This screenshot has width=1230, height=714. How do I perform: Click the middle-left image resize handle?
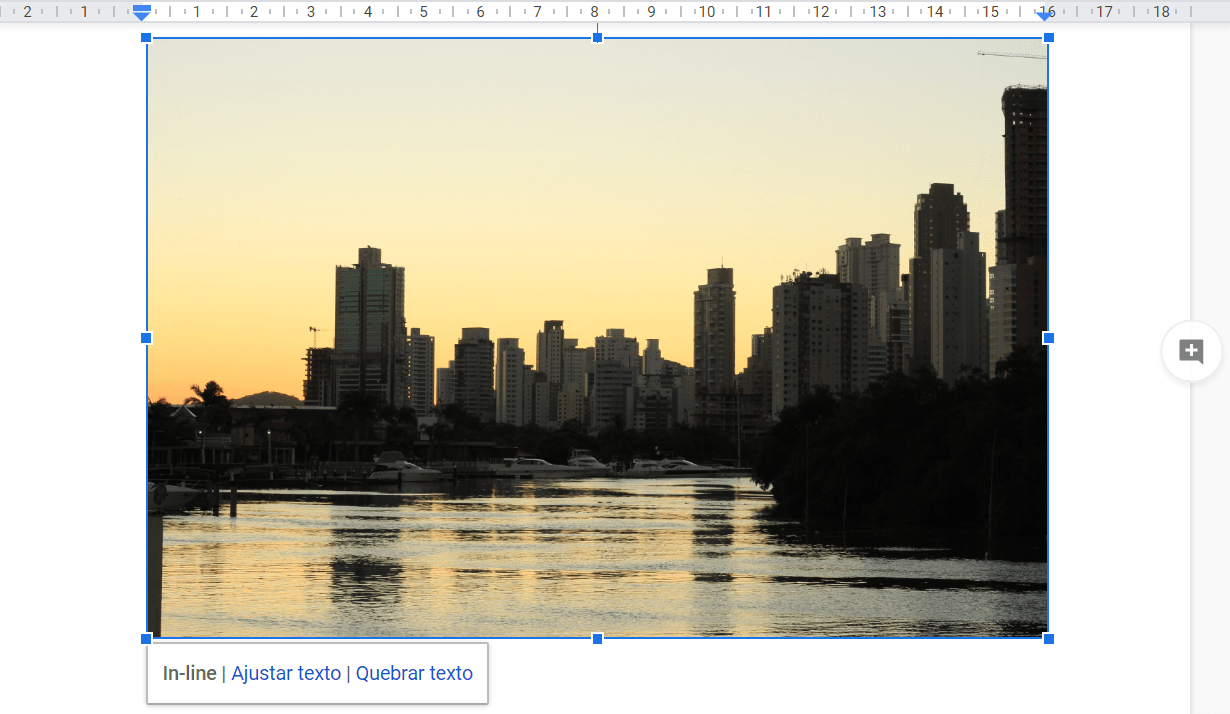click(x=146, y=338)
